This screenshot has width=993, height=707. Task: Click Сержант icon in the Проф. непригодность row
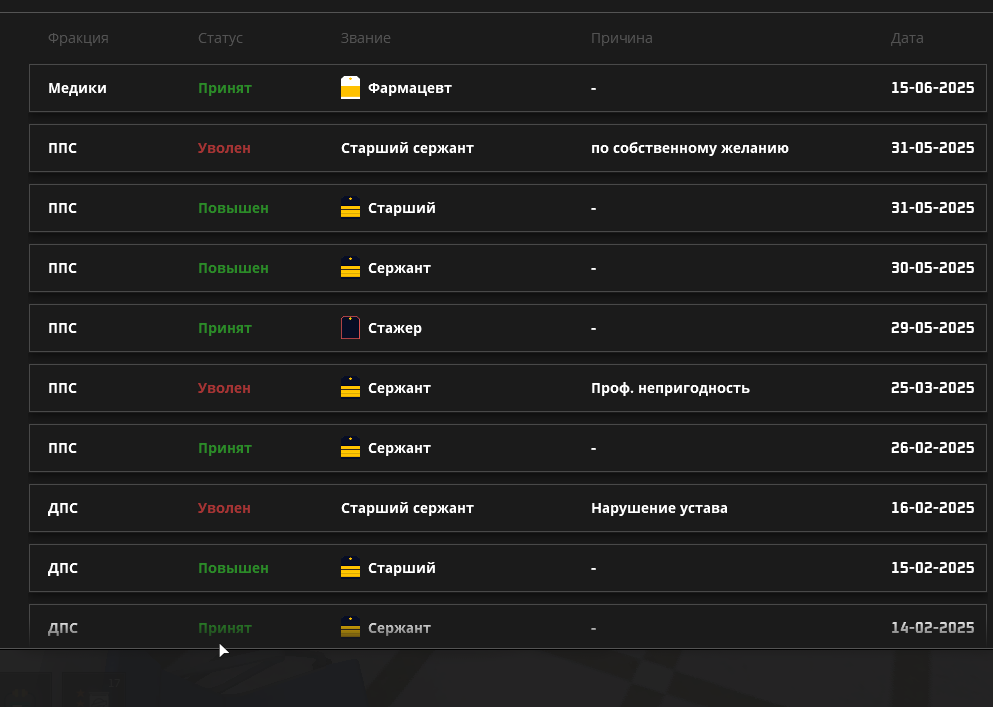[350, 388]
